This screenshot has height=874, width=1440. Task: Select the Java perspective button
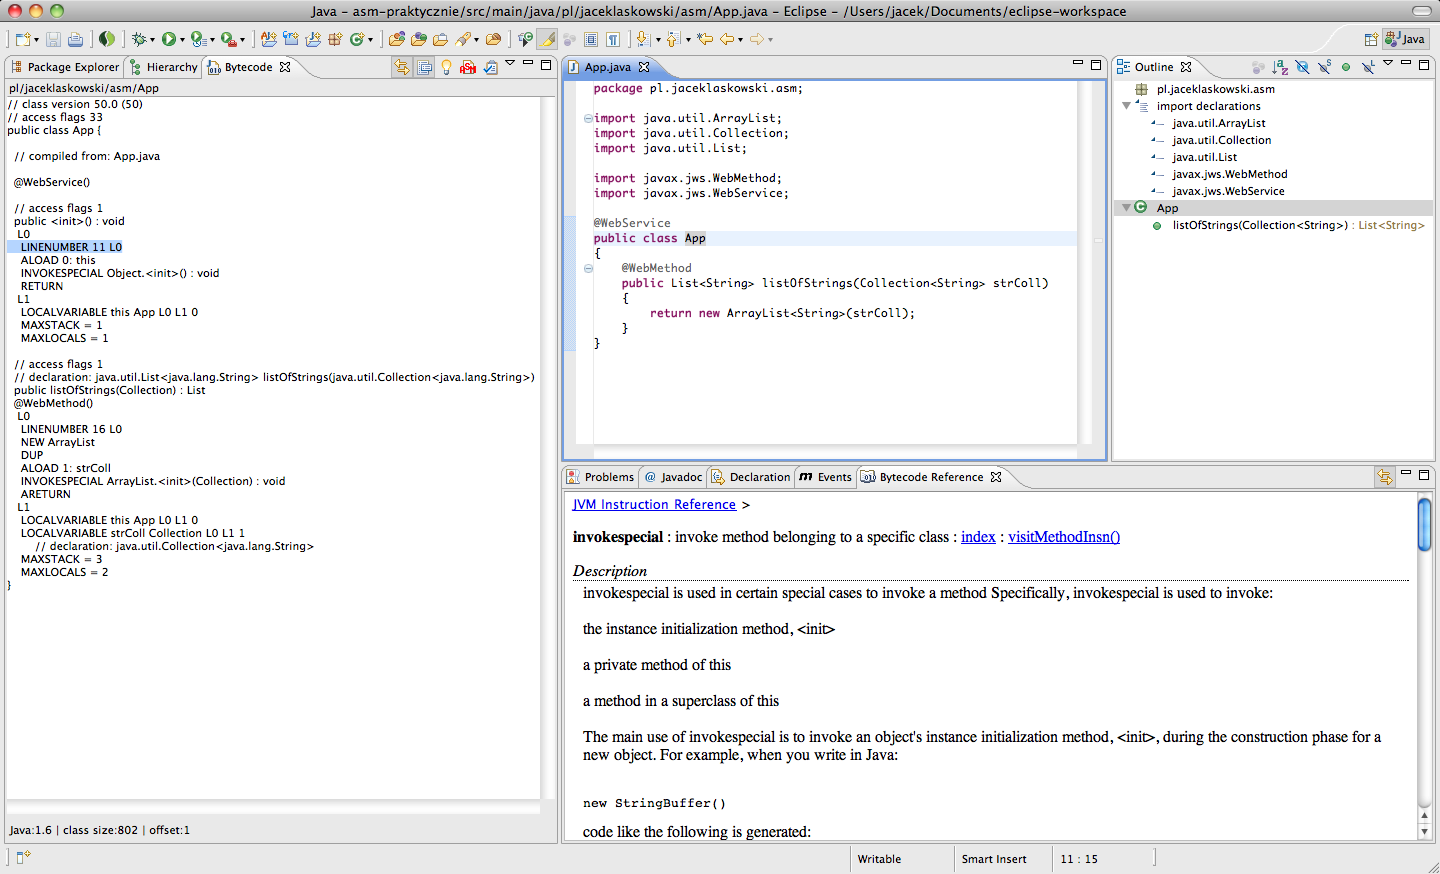coord(1405,39)
